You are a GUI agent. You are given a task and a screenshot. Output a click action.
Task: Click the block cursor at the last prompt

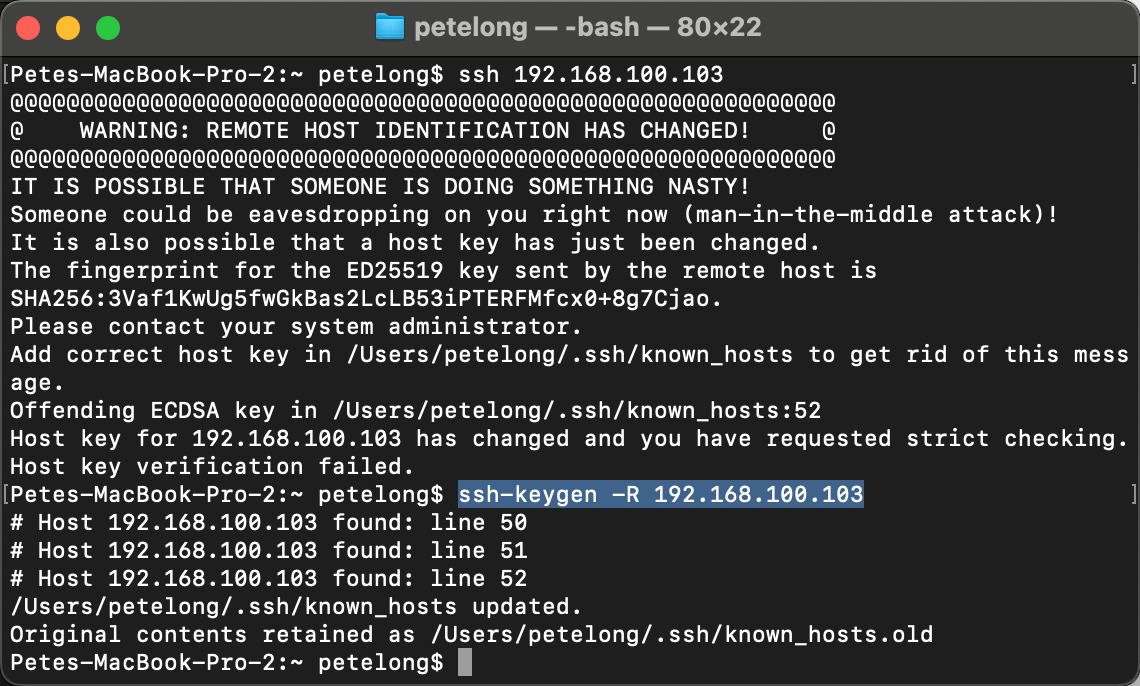coord(464,662)
